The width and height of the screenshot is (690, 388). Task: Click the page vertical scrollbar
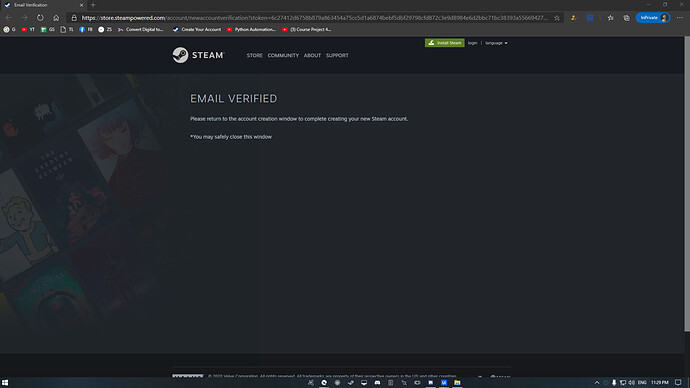tap(687, 184)
